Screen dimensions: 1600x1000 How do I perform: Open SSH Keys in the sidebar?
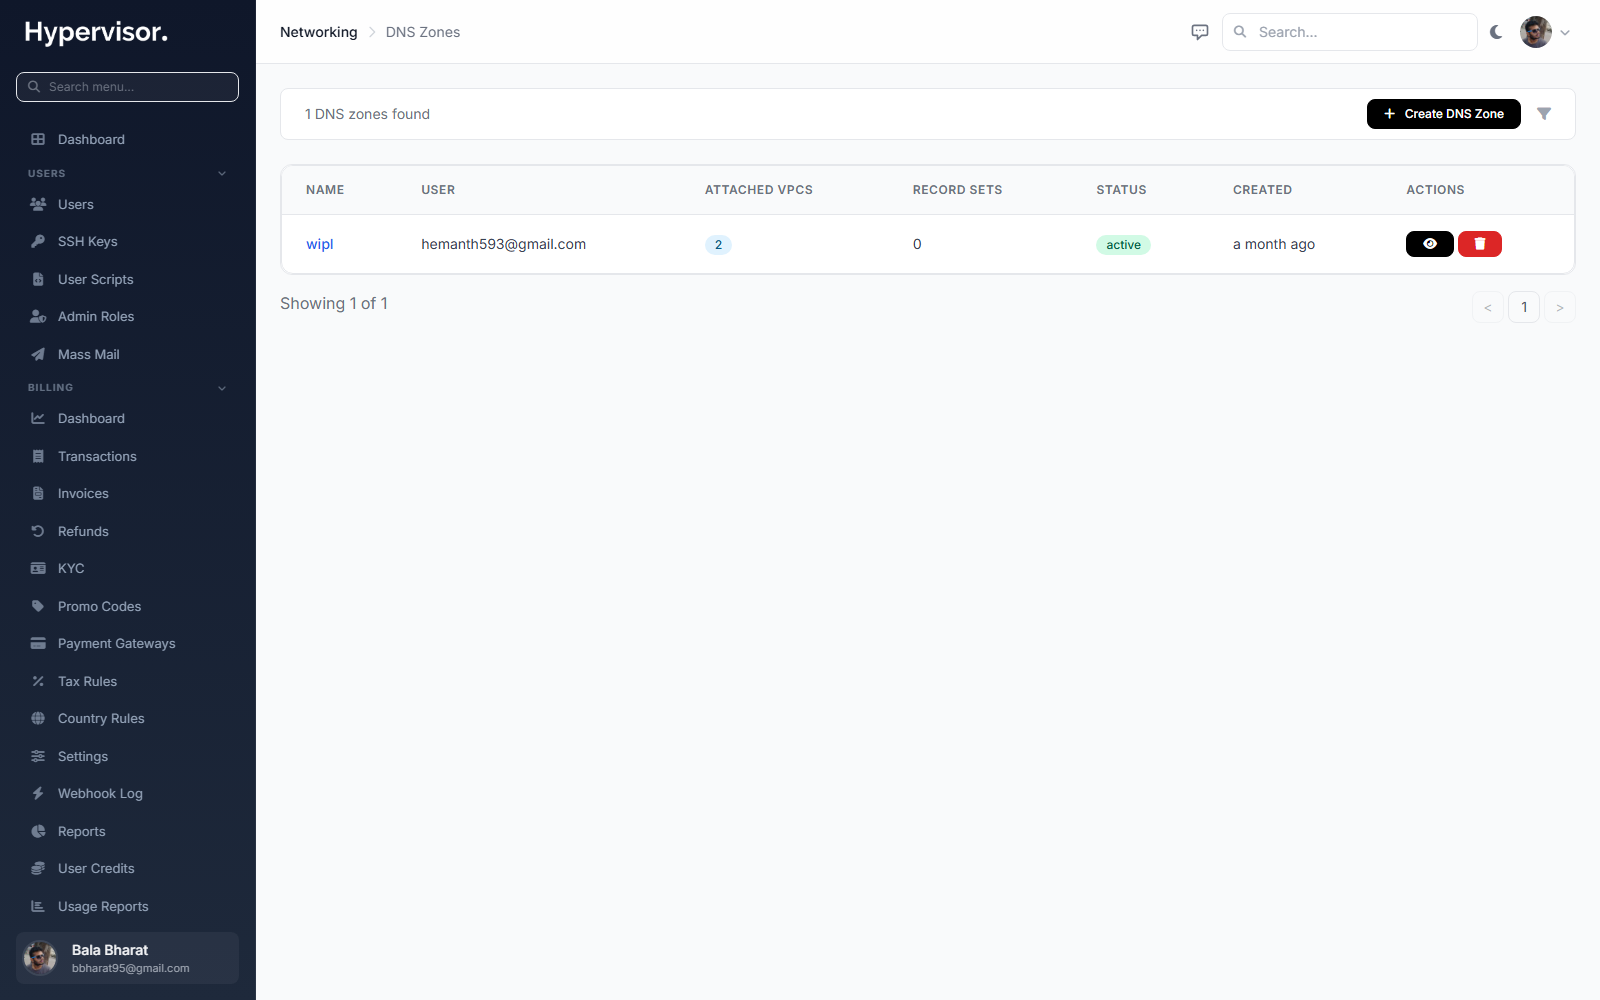(x=127, y=242)
